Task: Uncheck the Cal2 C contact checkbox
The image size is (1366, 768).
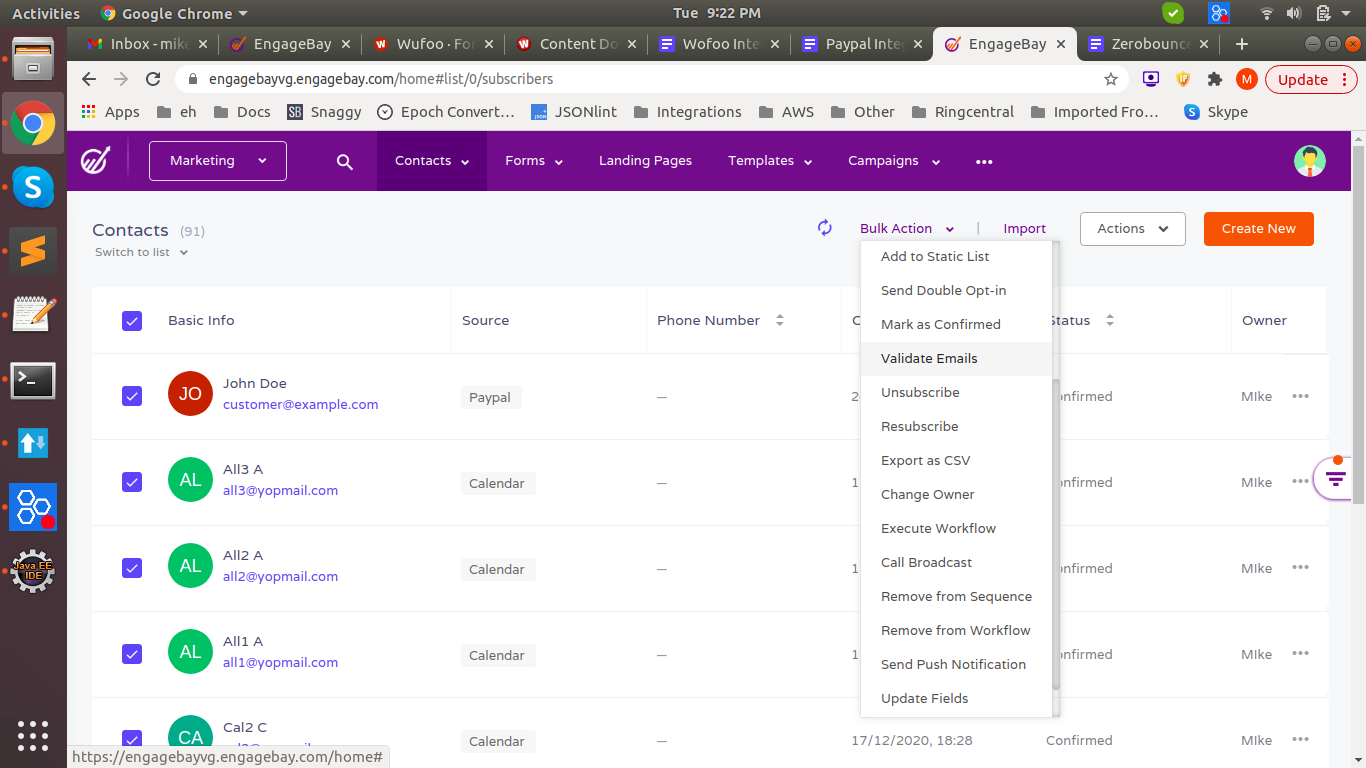Action: [x=132, y=740]
